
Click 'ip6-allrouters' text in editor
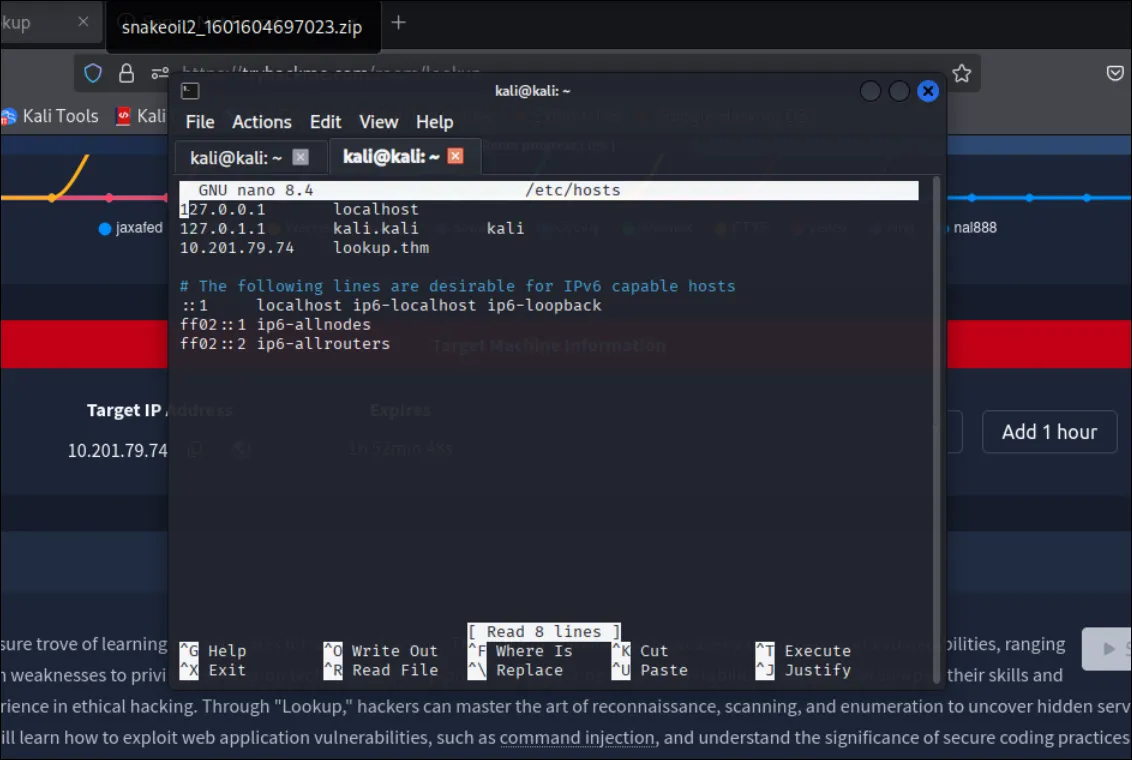[x=323, y=344]
